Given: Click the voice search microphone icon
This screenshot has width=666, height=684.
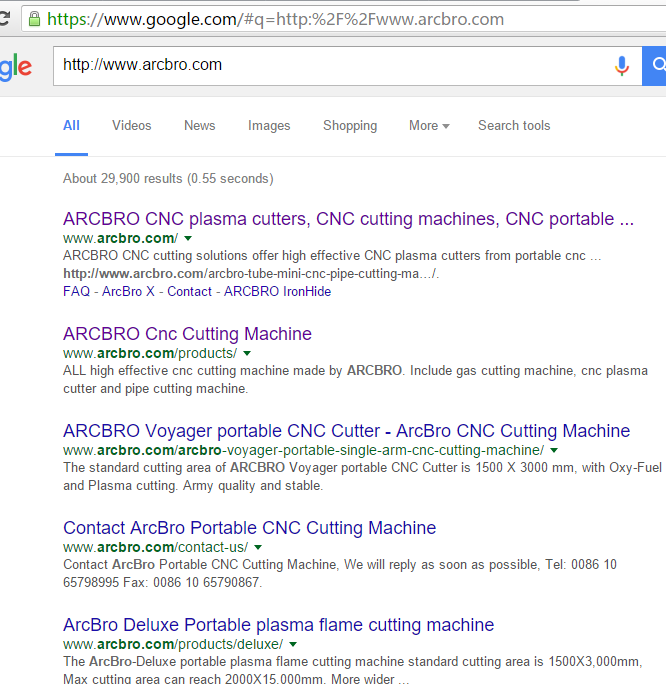Looking at the screenshot, I should pyautogui.click(x=622, y=66).
